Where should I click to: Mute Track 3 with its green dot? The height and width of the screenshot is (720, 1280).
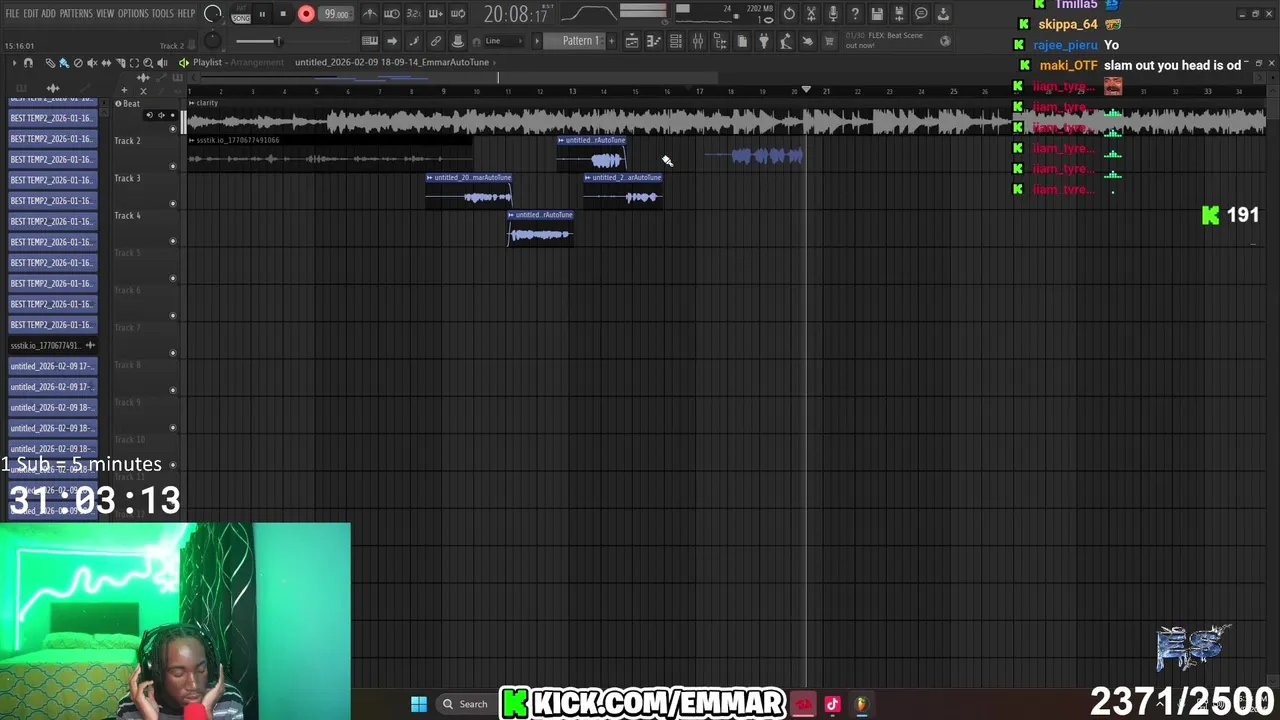click(x=173, y=203)
